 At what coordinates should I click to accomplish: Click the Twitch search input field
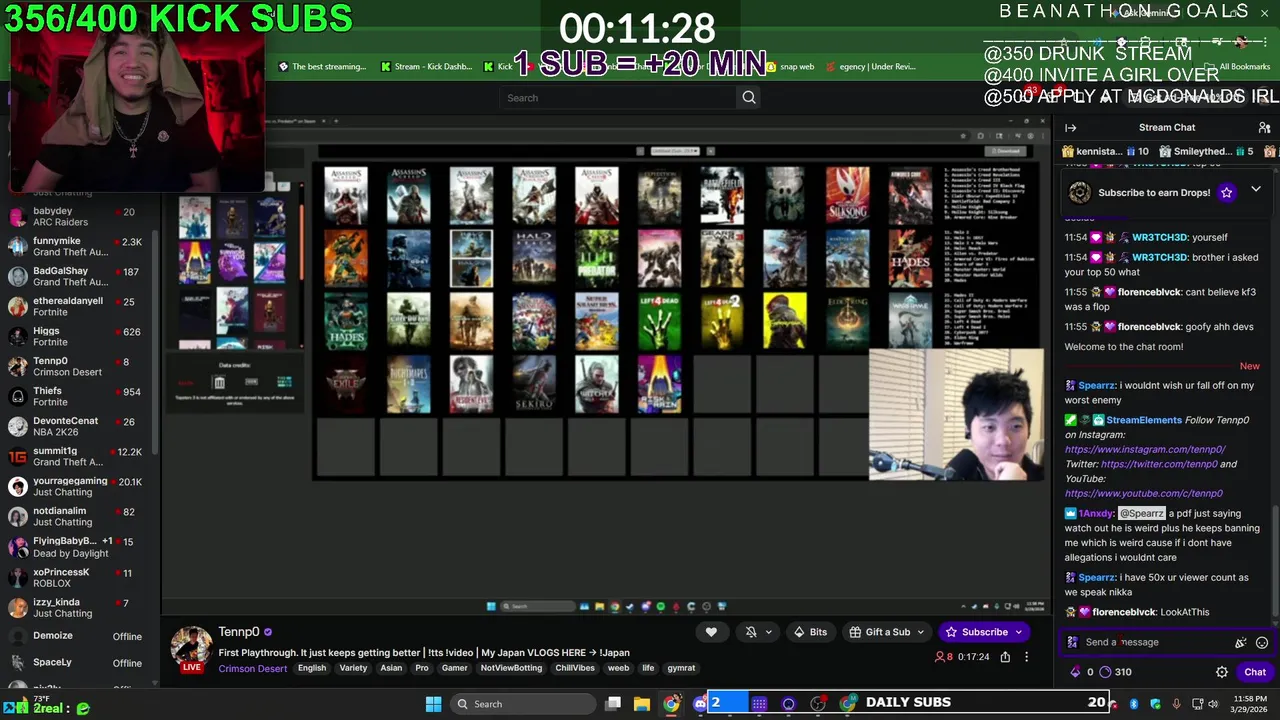pyautogui.click(x=619, y=98)
